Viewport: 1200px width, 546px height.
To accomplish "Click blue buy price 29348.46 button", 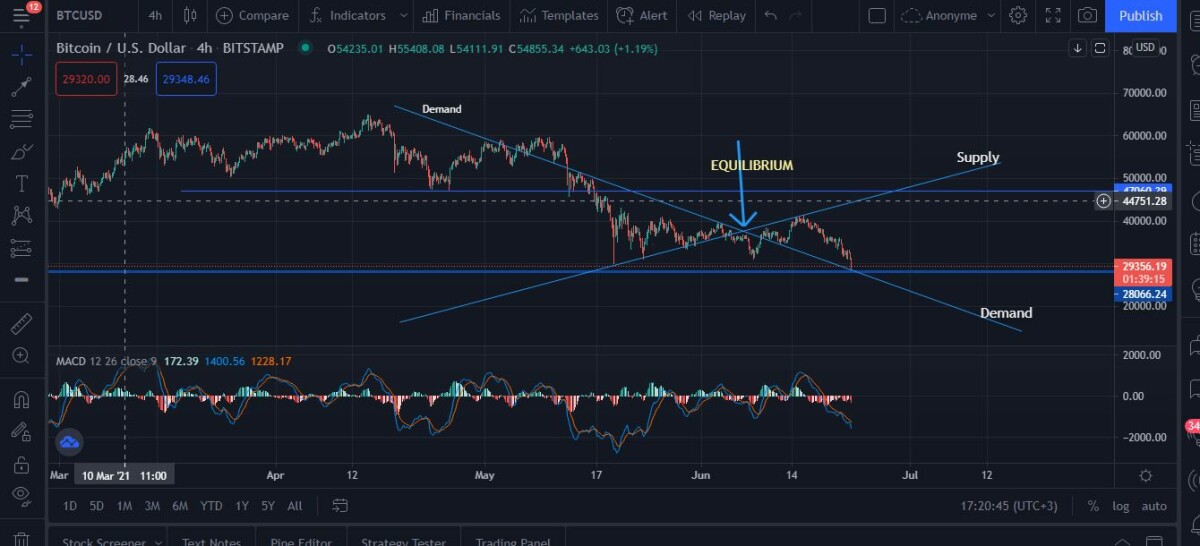I will [x=186, y=78].
